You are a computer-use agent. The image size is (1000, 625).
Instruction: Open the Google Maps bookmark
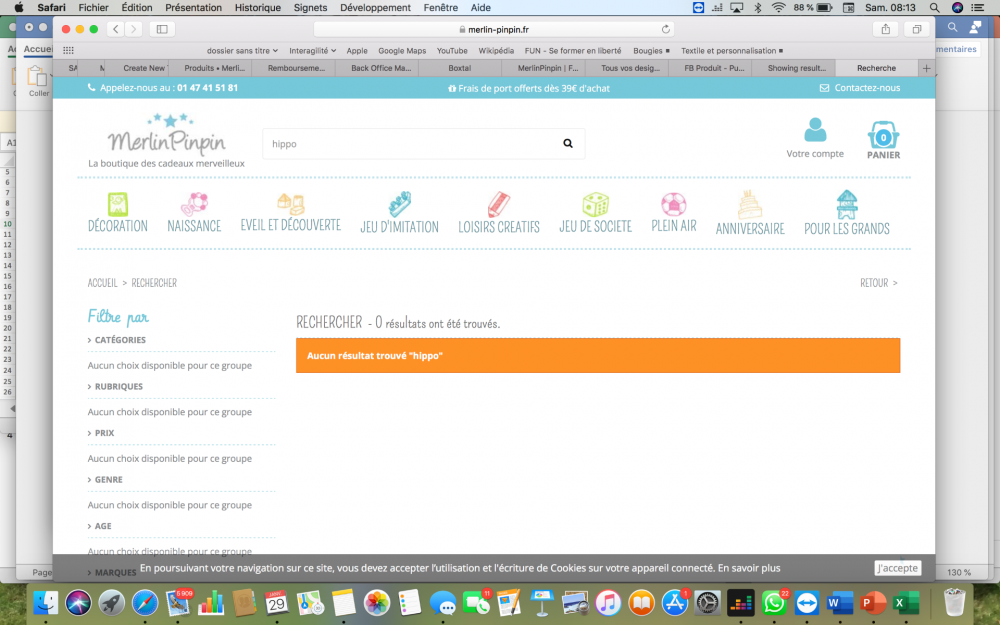click(402, 50)
